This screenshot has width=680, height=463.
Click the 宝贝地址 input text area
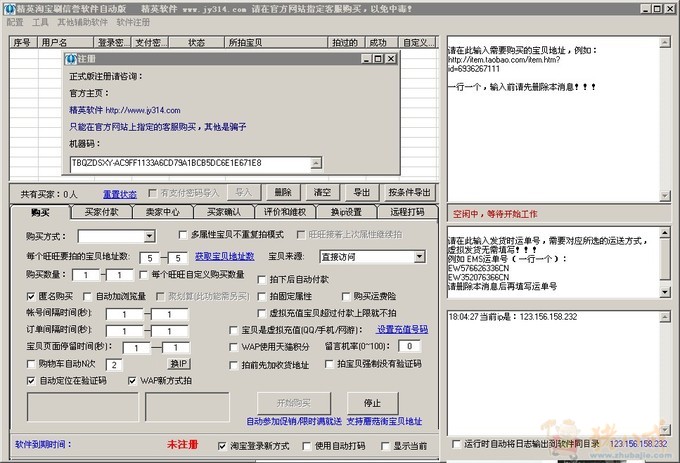pos(553,119)
